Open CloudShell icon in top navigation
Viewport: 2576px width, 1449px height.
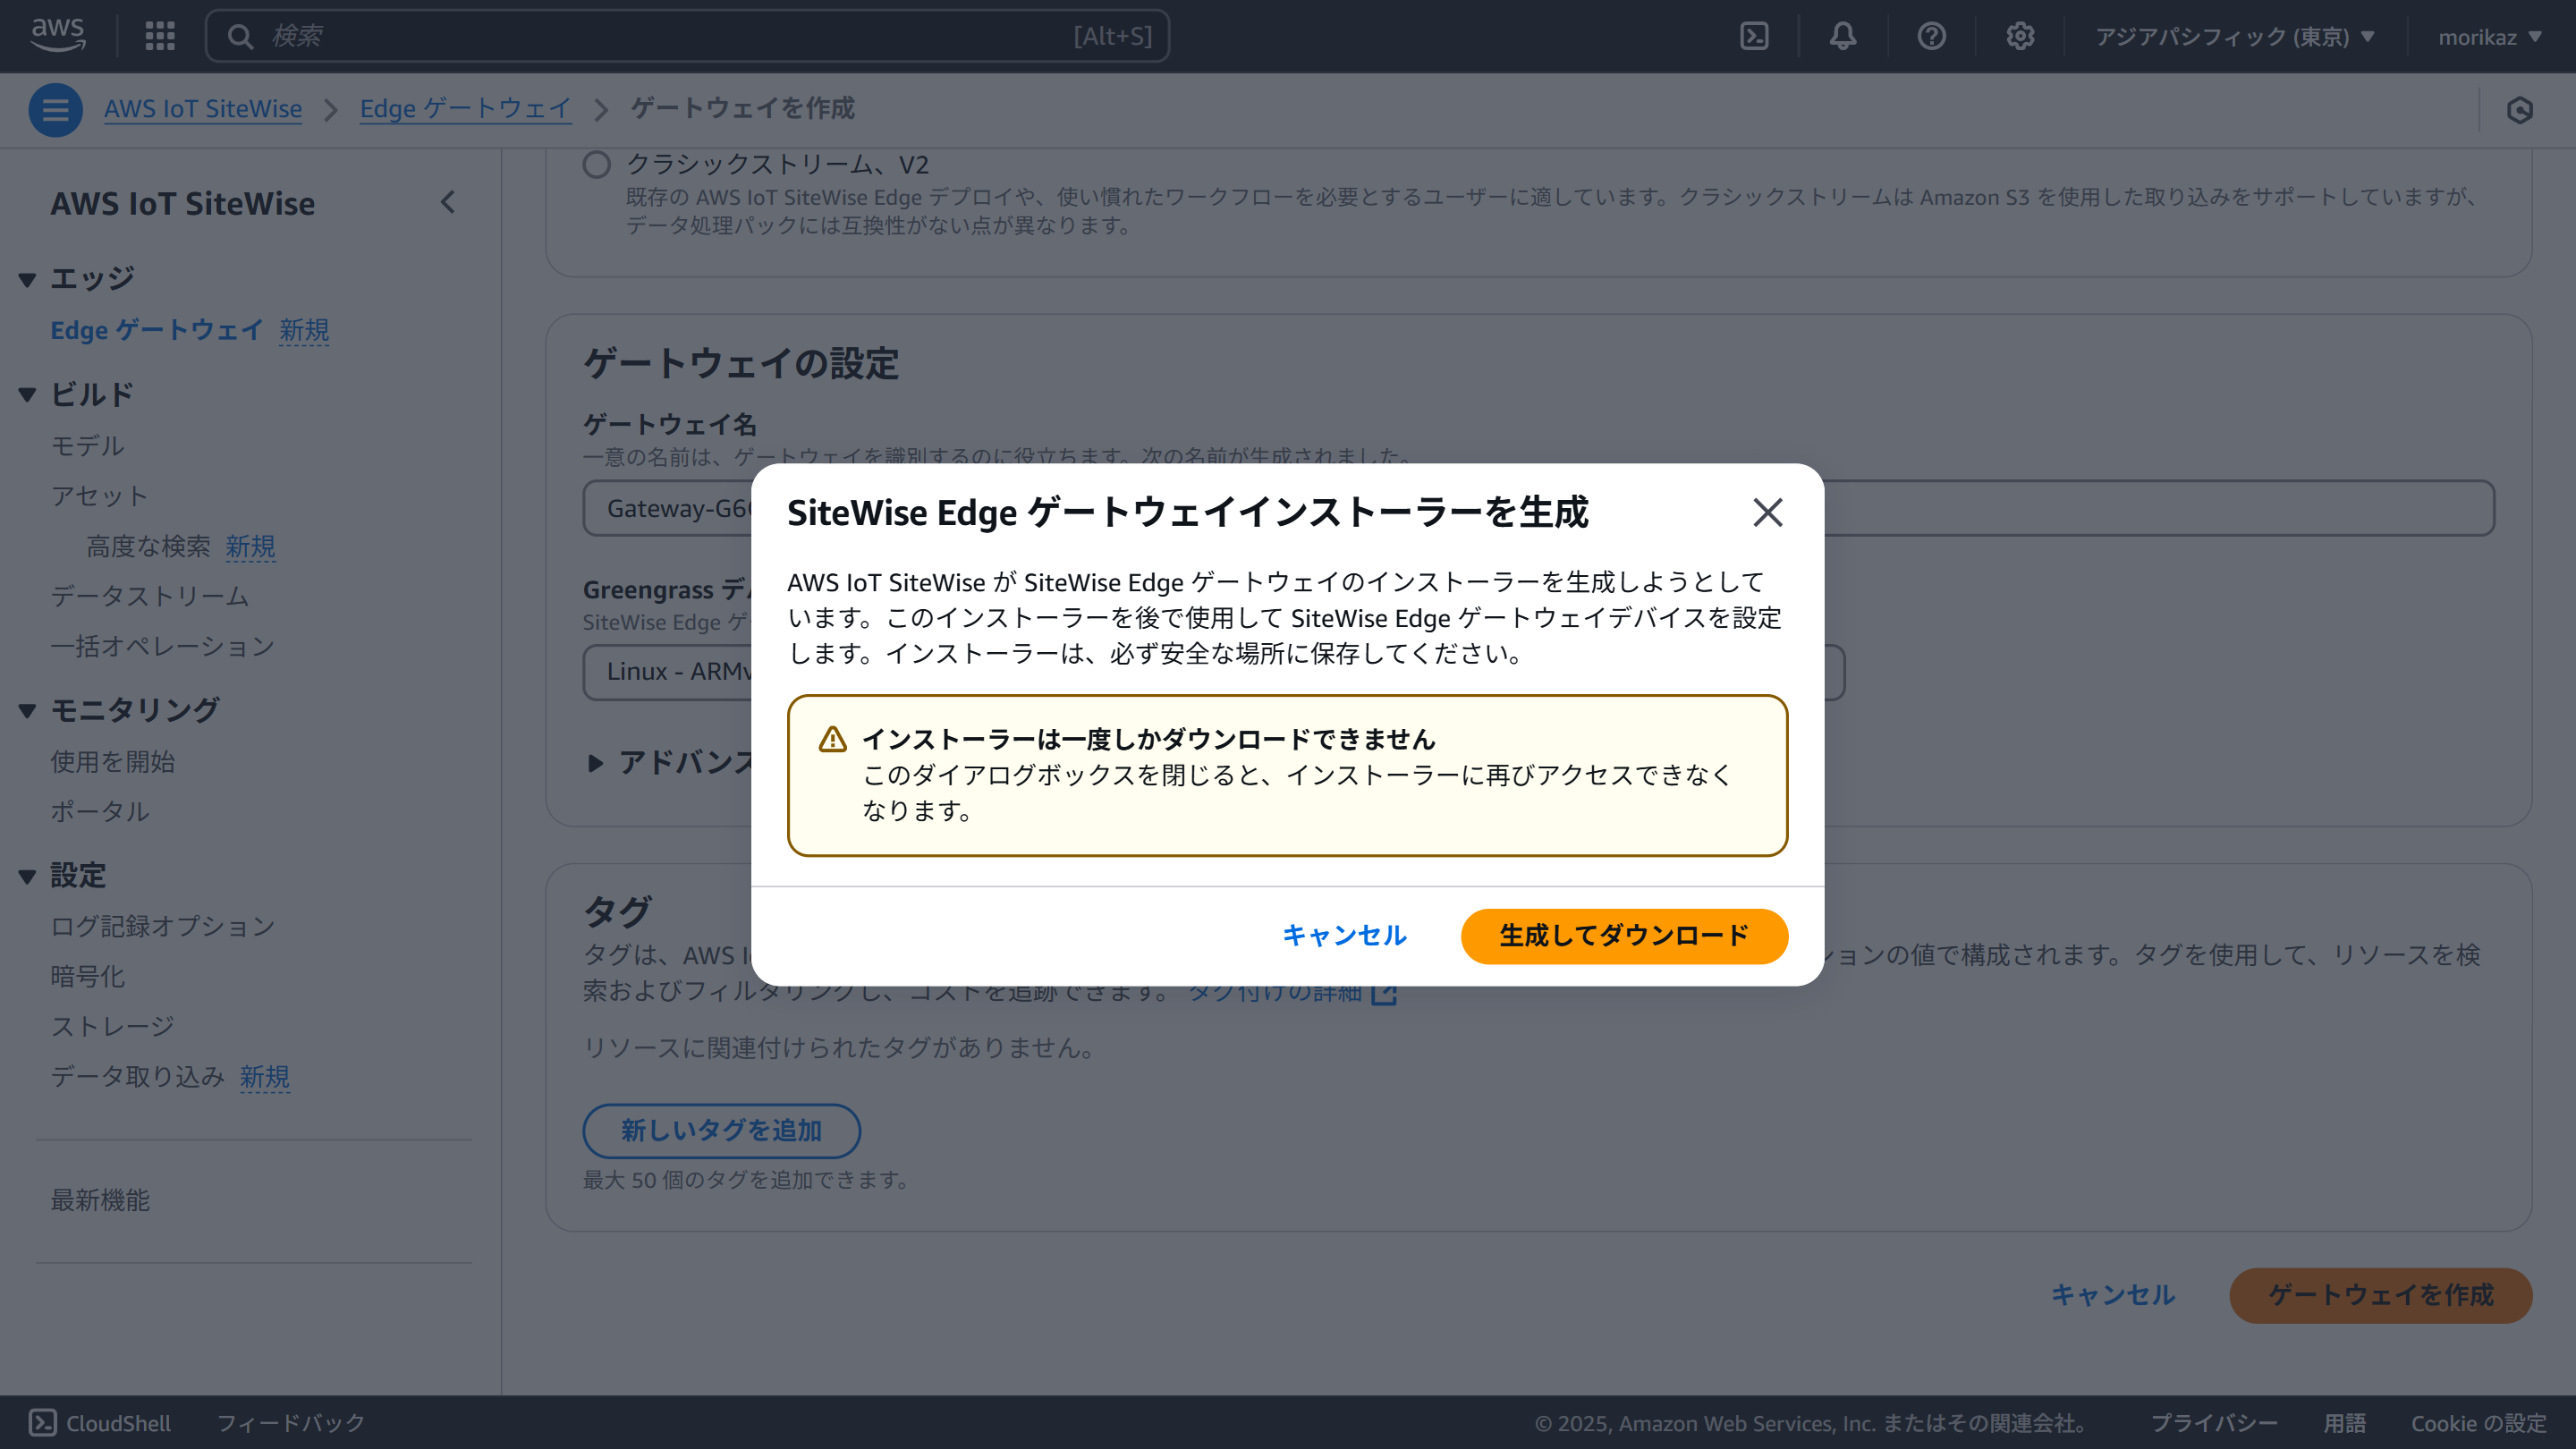[x=1754, y=36]
